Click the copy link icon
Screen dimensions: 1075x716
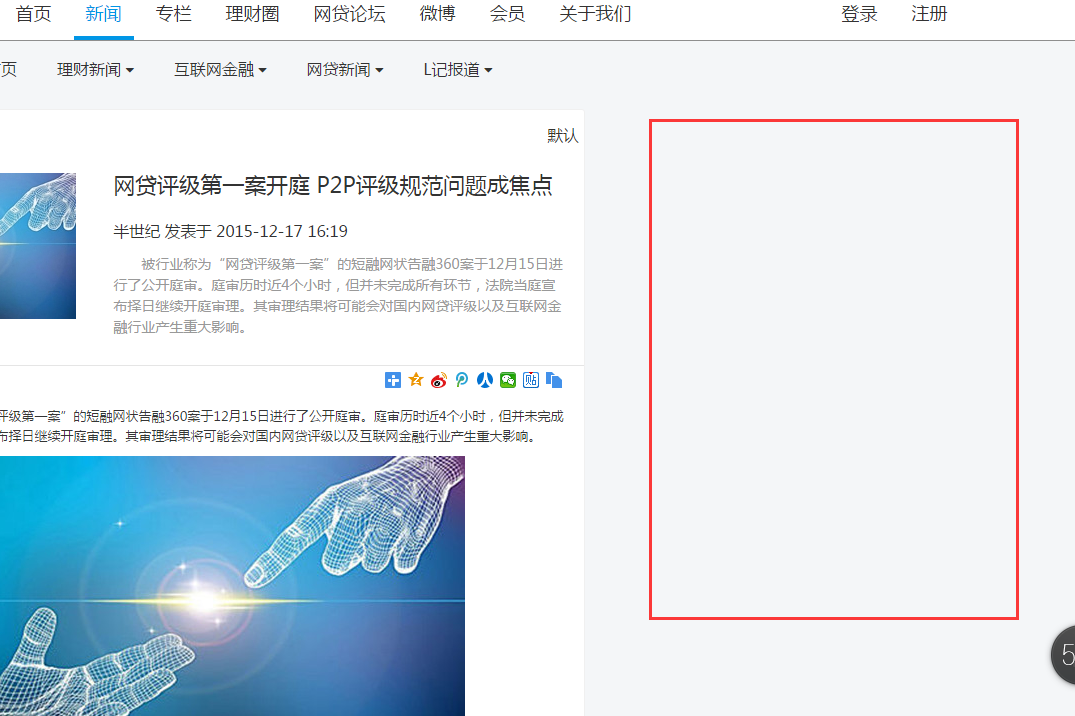[554, 380]
